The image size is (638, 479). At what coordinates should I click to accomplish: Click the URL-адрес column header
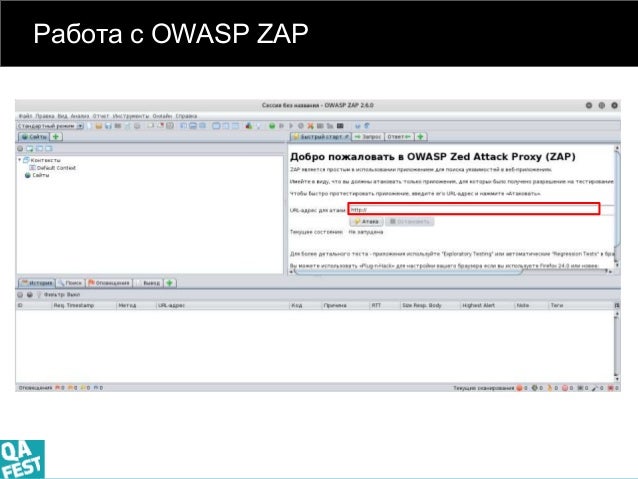click(223, 305)
